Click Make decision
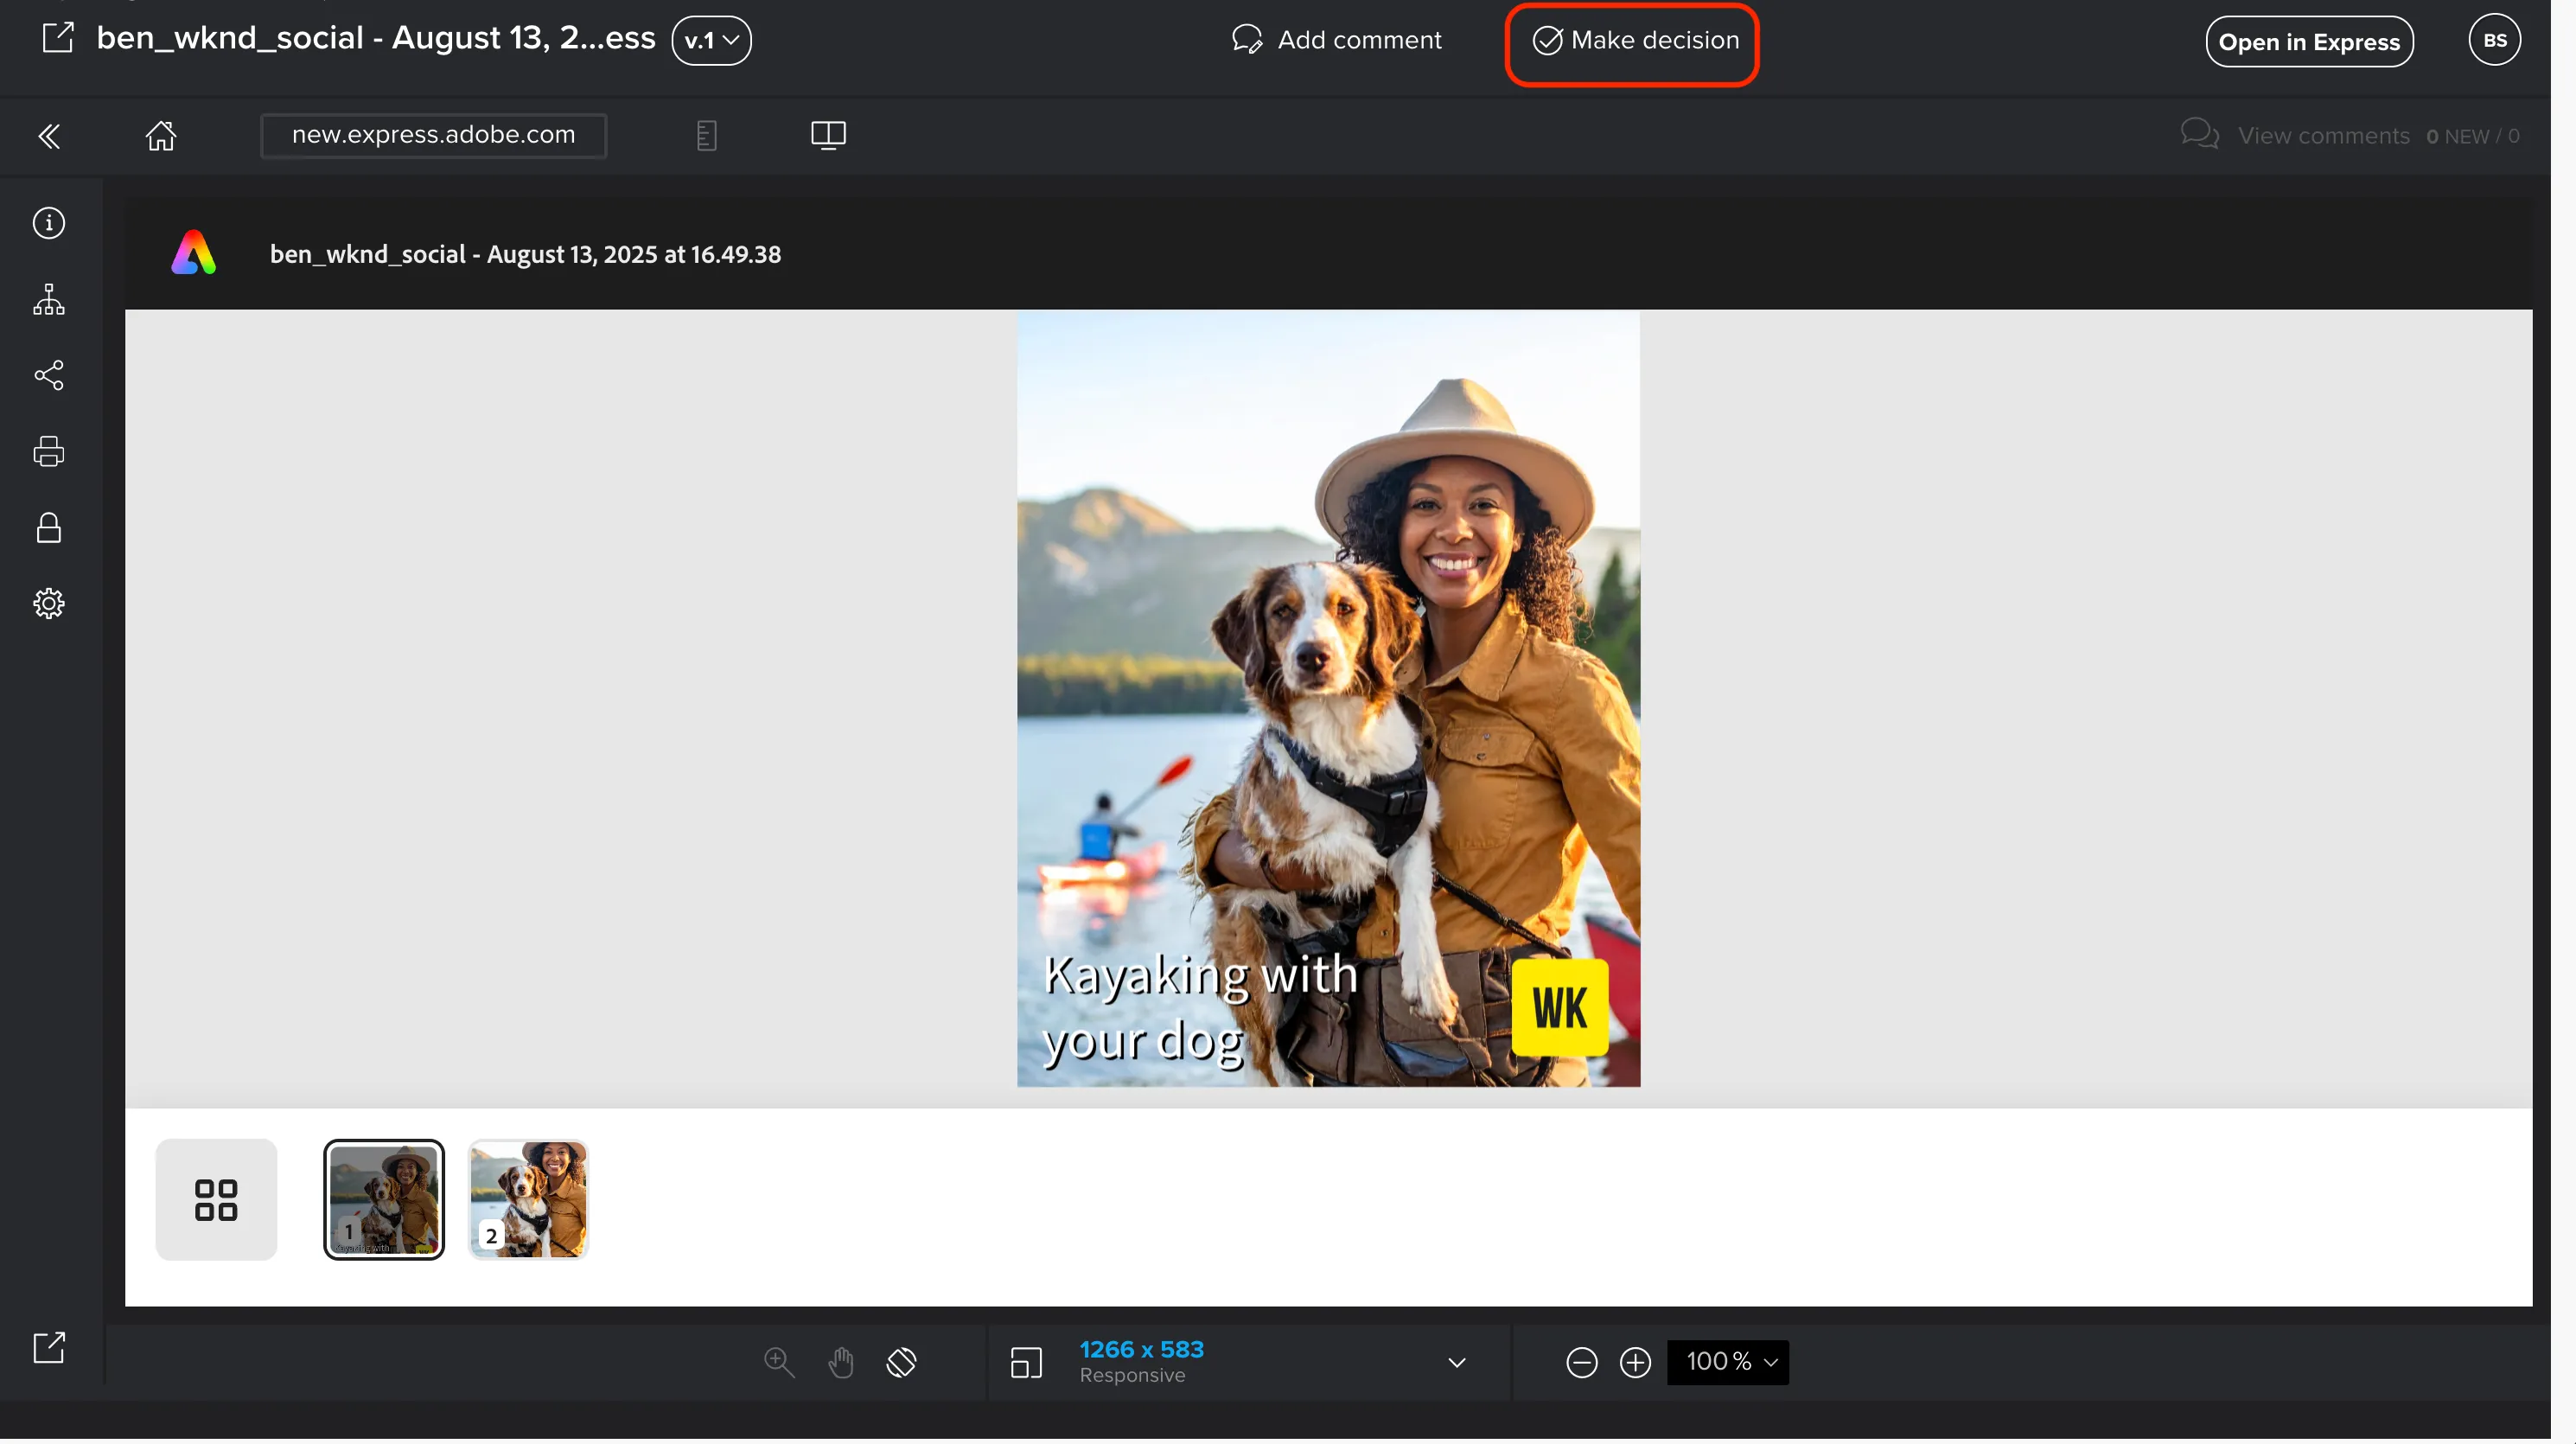The height and width of the screenshot is (1444, 2576). [x=1635, y=41]
